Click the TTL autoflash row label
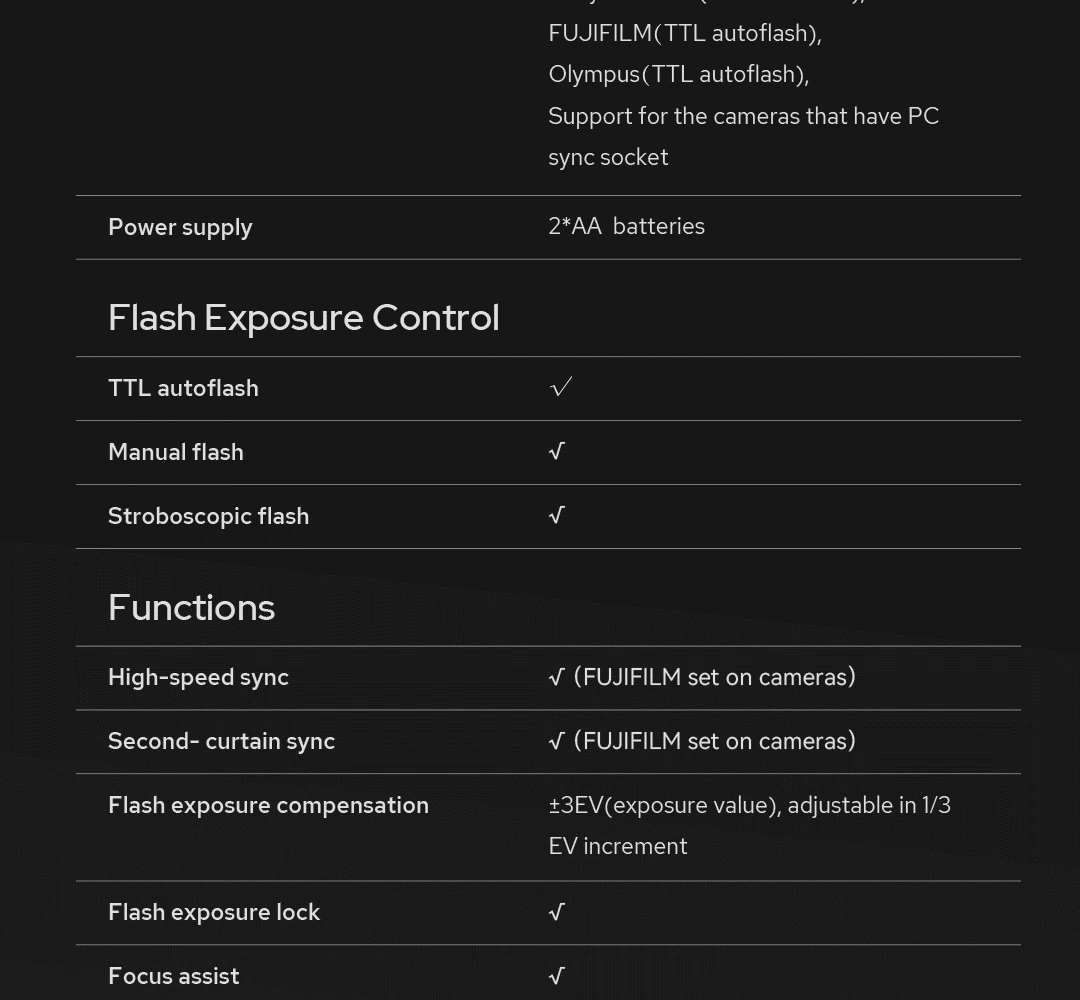This screenshot has width=1080, height=1000. pos(183,388)
